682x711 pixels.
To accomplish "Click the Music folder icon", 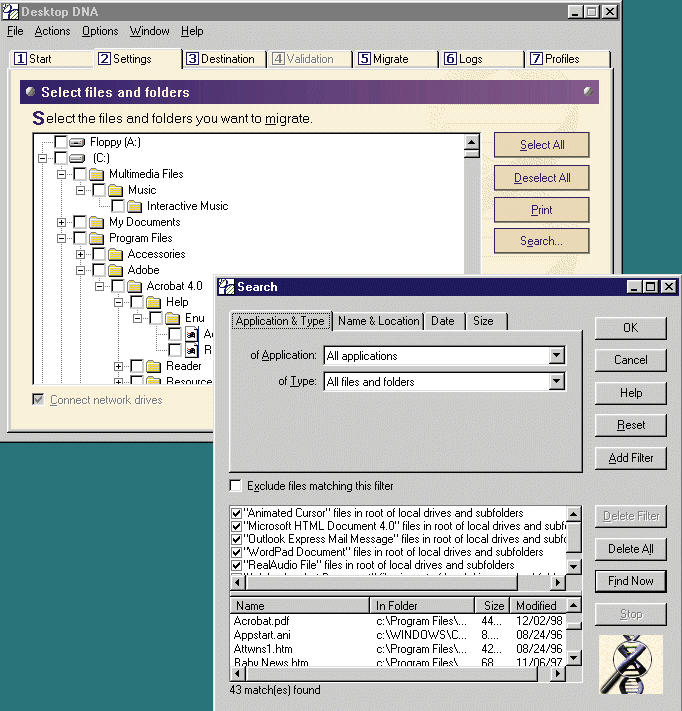I will (x=116, y=190).
